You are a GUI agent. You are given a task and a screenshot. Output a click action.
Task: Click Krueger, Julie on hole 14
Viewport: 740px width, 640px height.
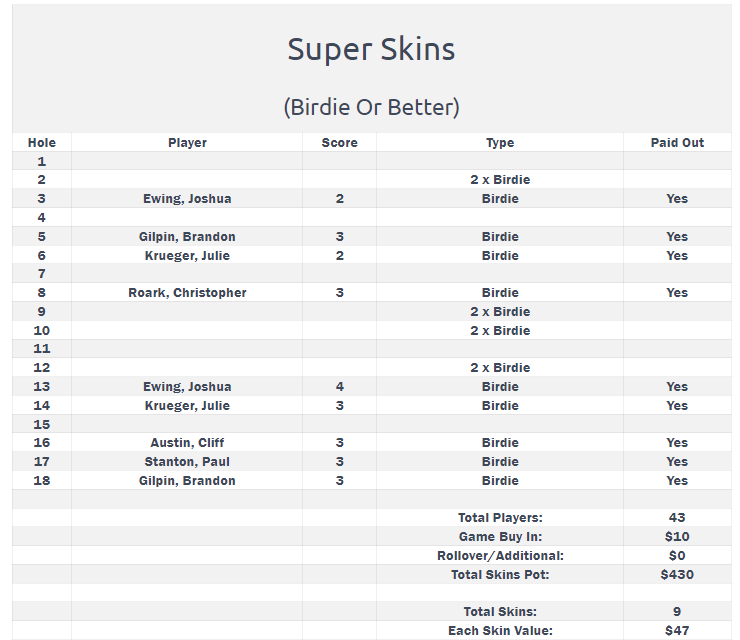(187, 406)
